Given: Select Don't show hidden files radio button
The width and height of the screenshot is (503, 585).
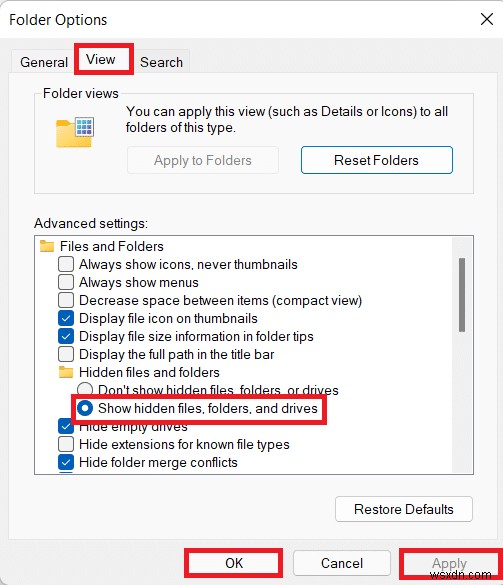Looking at the screenshot, I should click(85, 390).
